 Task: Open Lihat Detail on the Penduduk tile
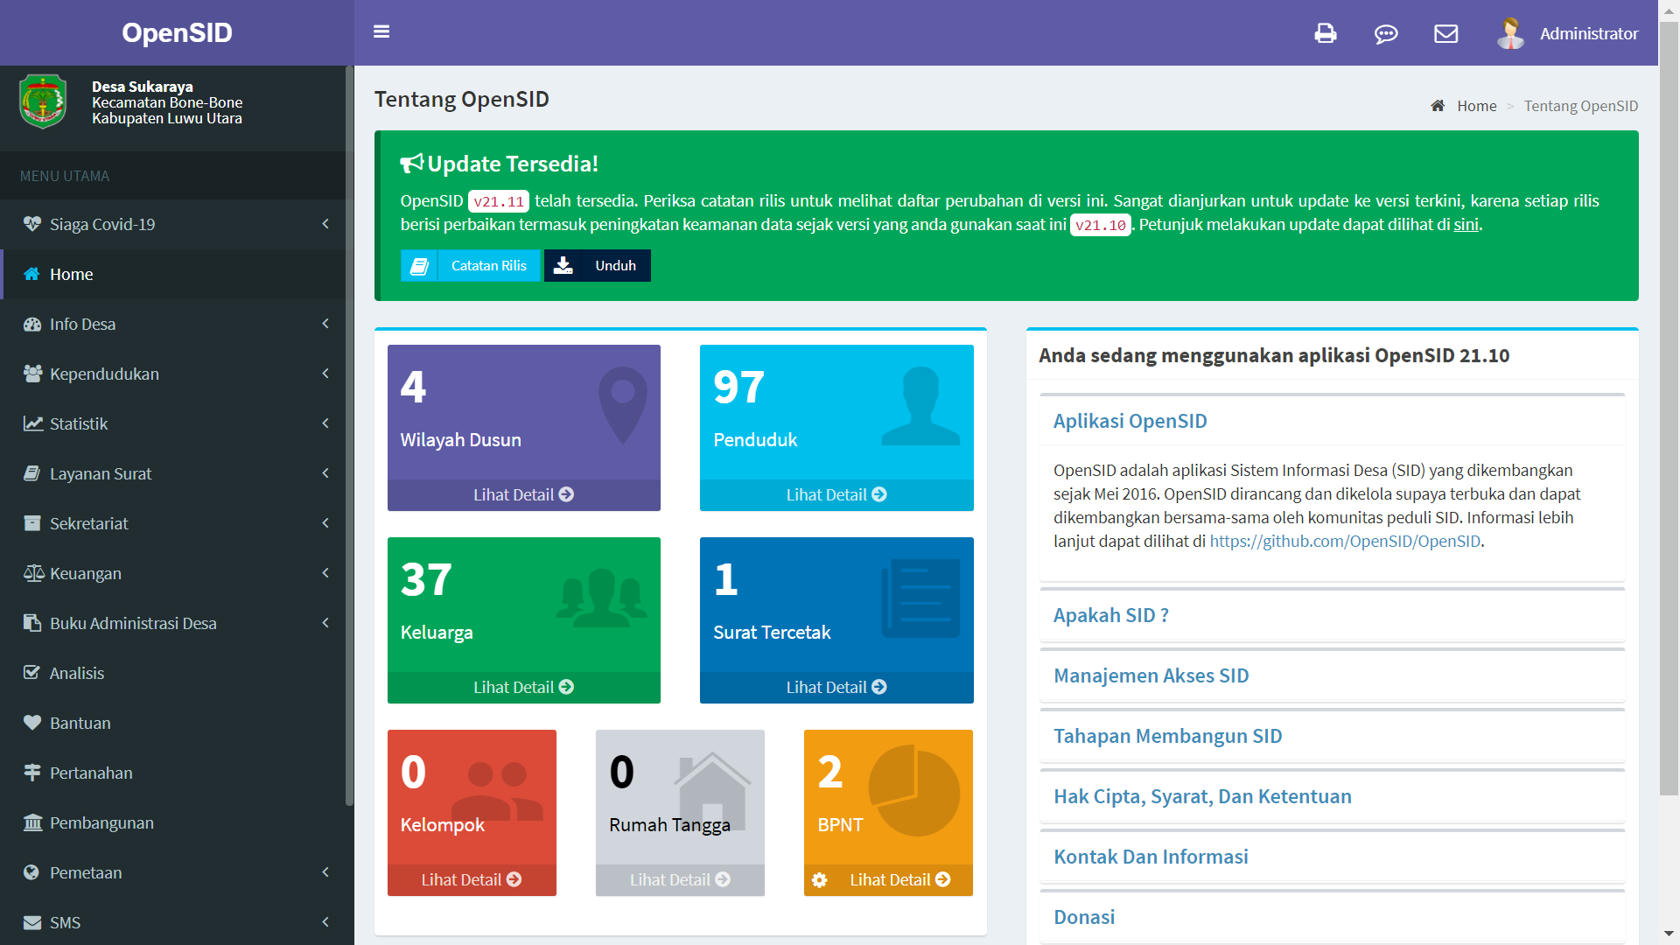tap(836, 494)
